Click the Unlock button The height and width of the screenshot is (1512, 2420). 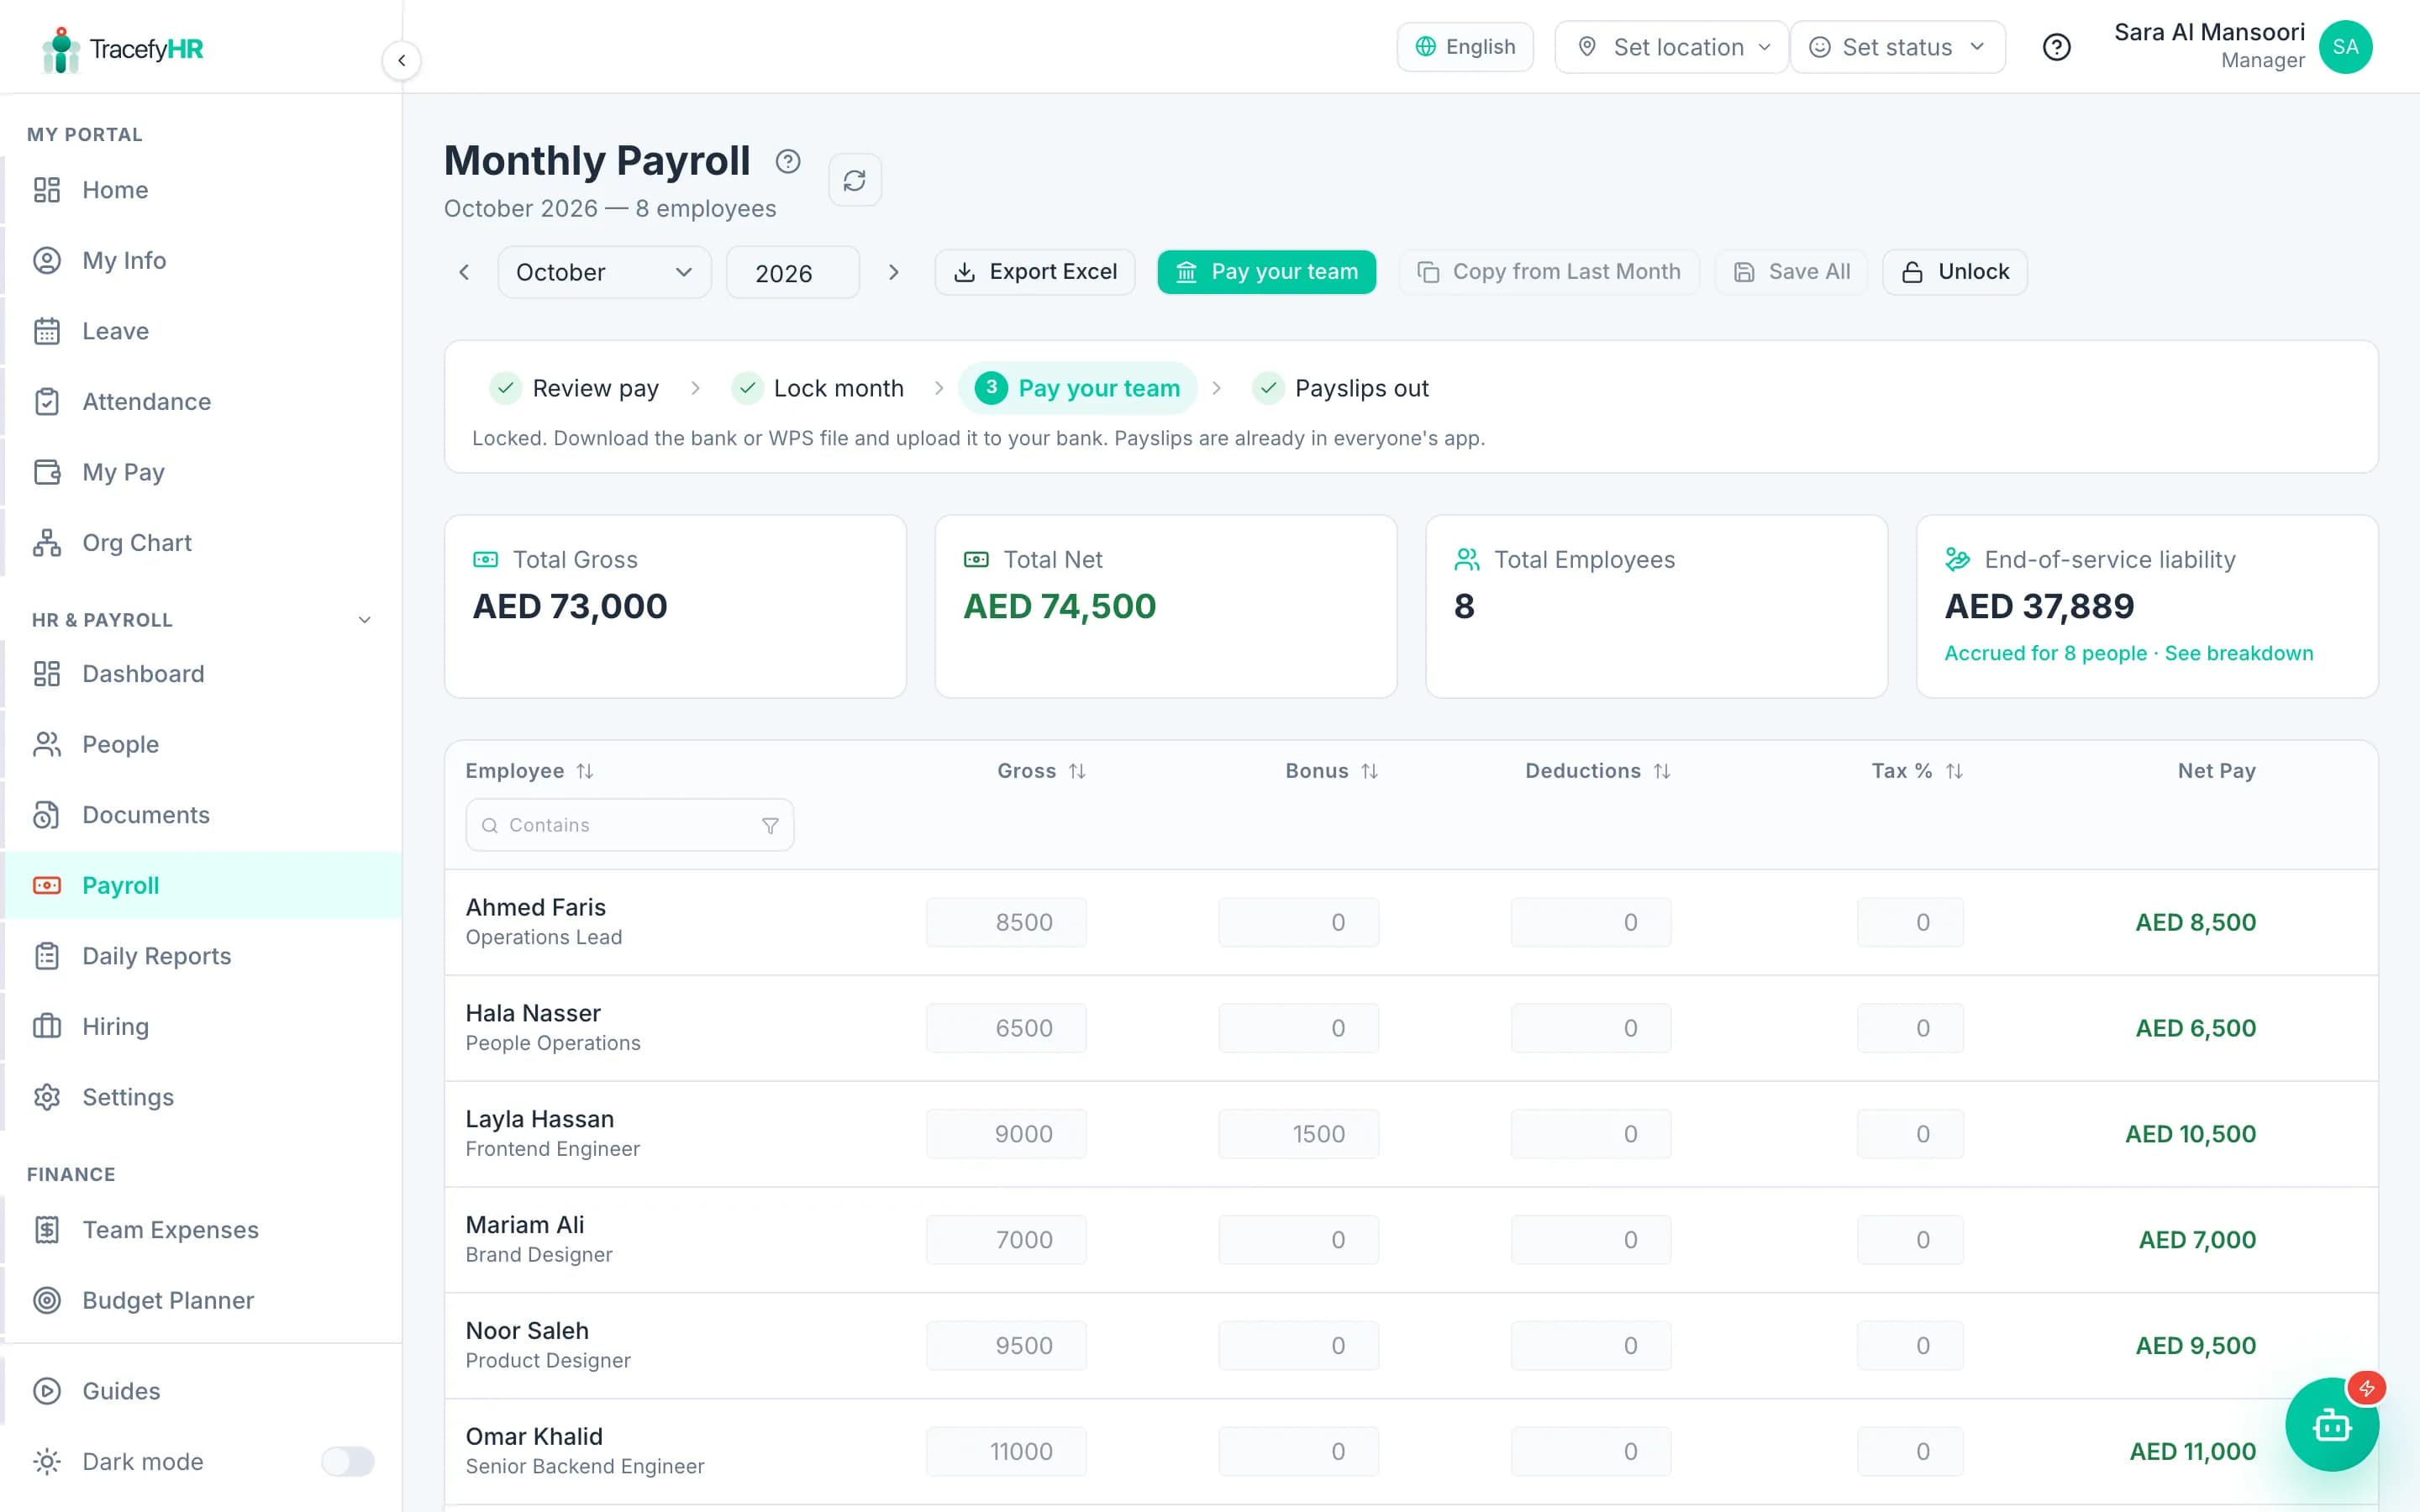coord(1954,272)
